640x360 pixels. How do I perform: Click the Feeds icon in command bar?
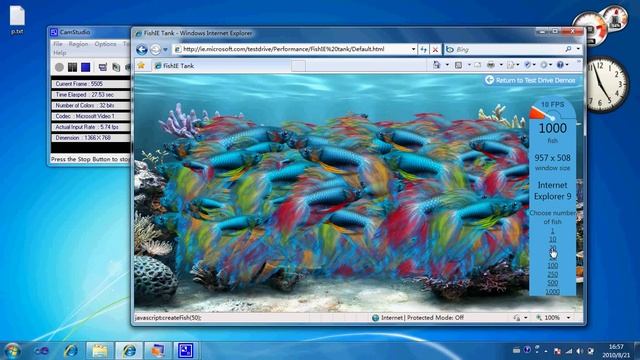coord(458,65)
